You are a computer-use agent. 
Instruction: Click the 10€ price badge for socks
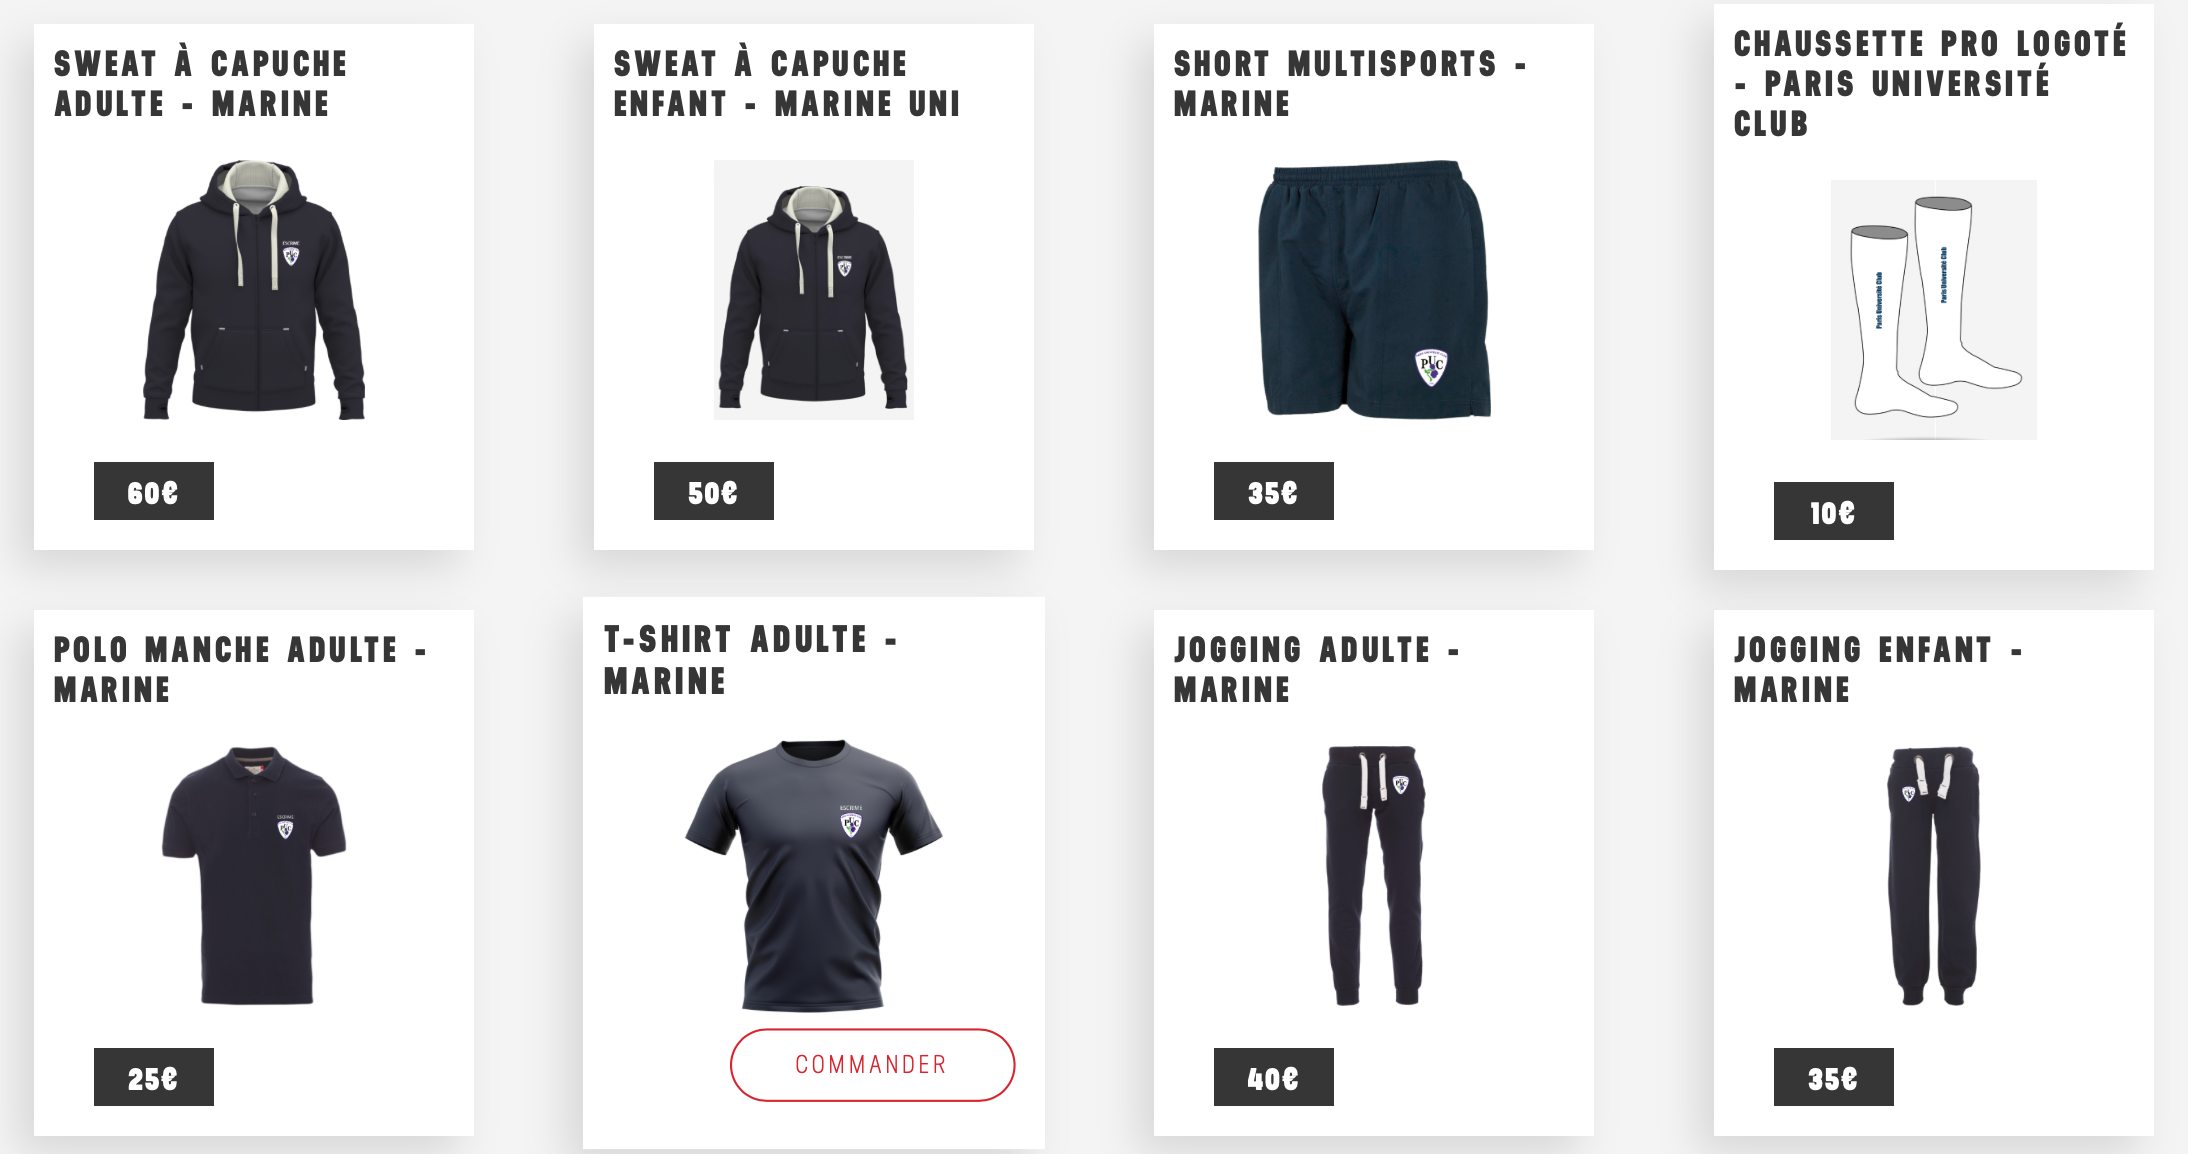tap(1834, 511)
